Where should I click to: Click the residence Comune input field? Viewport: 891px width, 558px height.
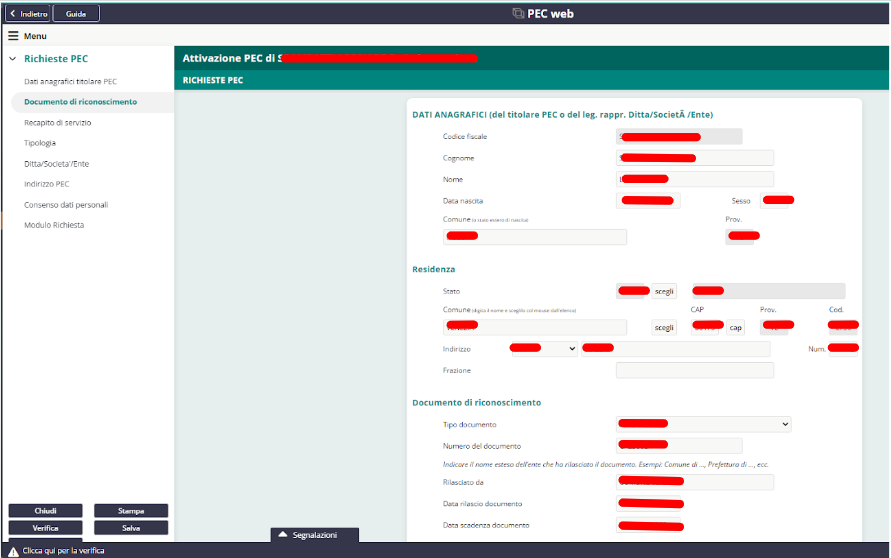pyautogui.click(x=535, y=327)
